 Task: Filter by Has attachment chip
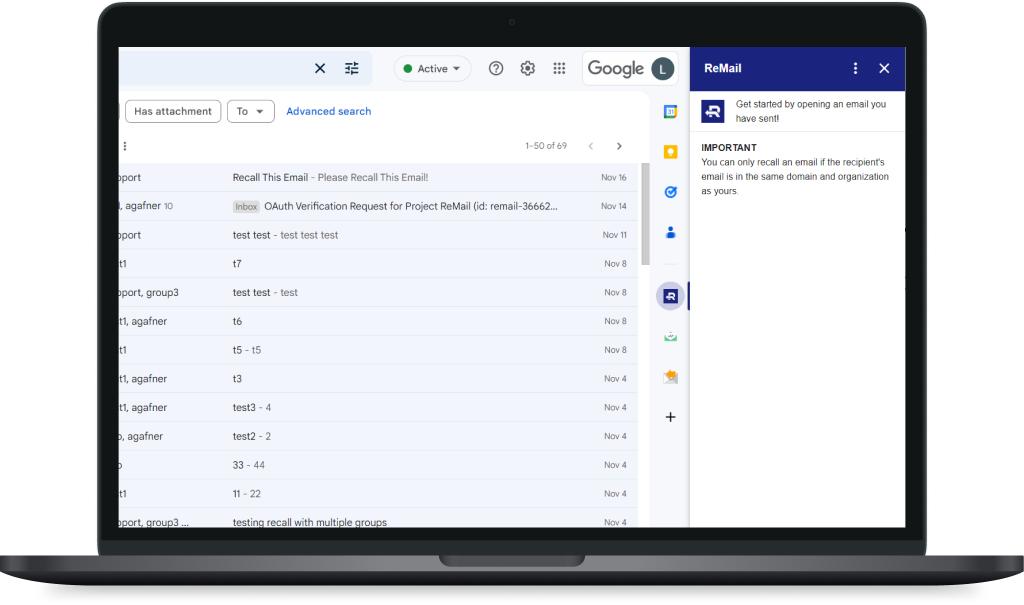click(x=173, y=111)
